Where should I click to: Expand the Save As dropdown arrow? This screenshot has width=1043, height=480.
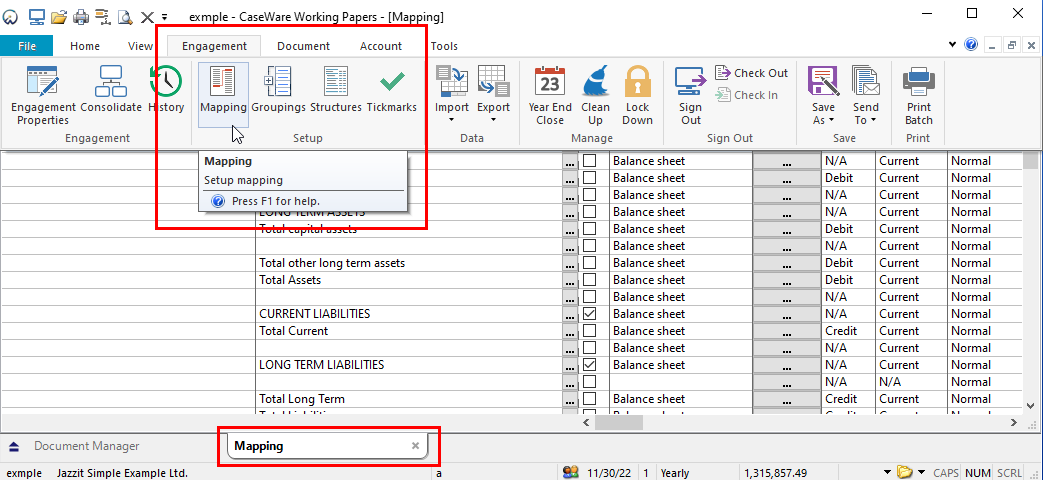(x=831, y=120)
